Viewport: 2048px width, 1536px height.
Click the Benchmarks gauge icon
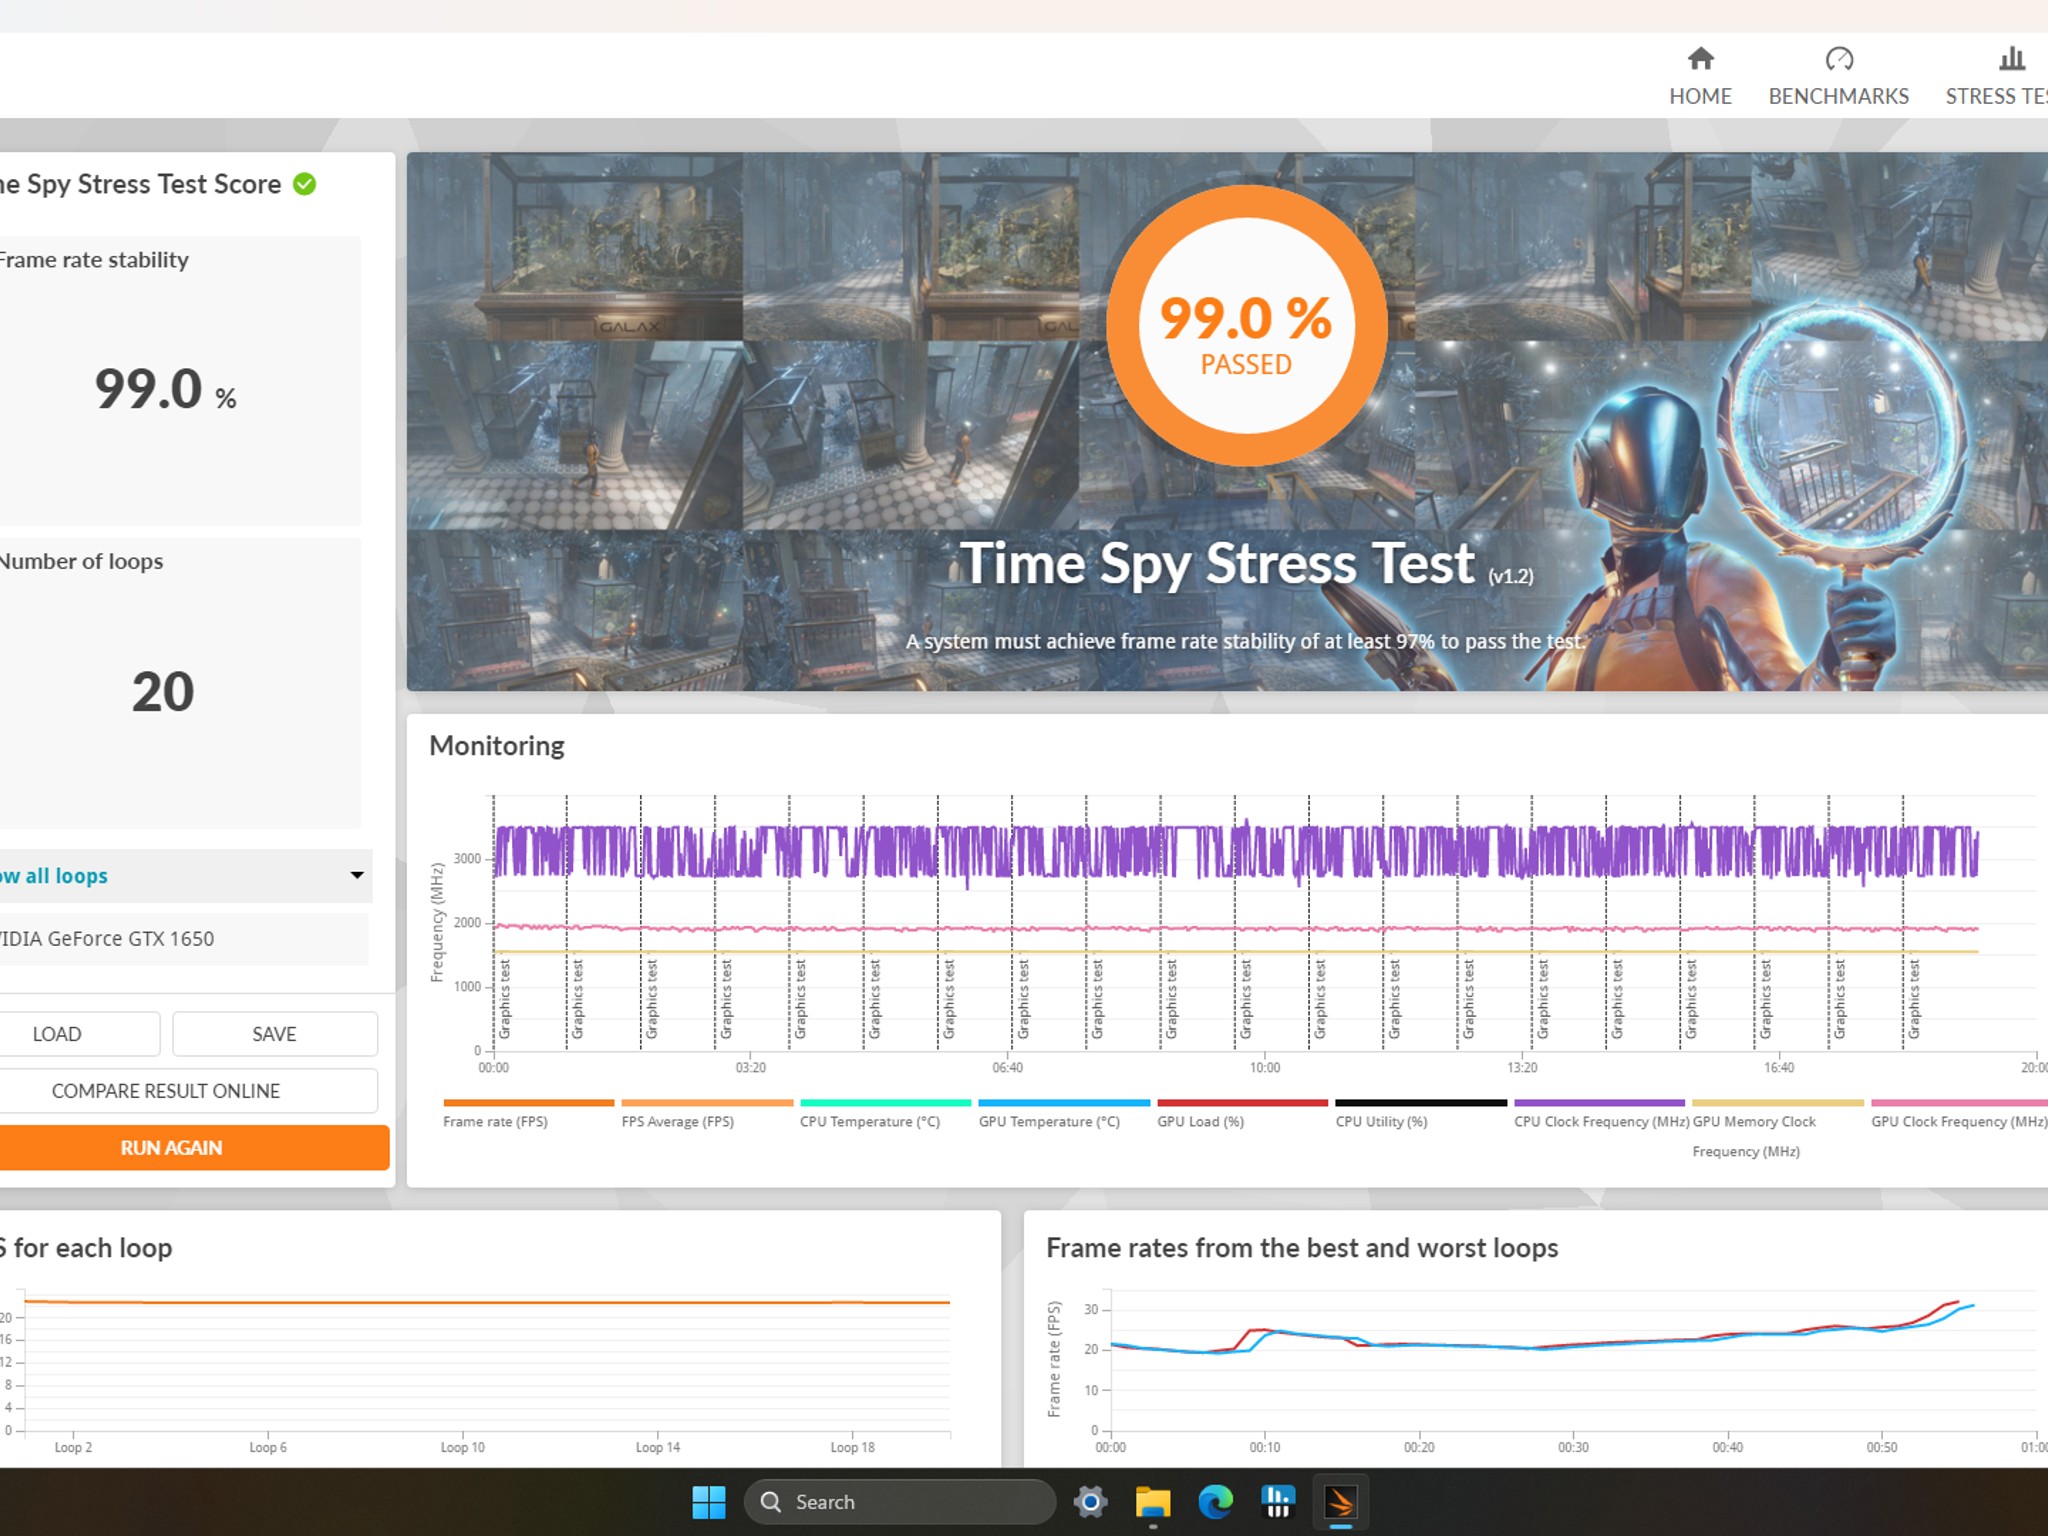click(1839, 59)
